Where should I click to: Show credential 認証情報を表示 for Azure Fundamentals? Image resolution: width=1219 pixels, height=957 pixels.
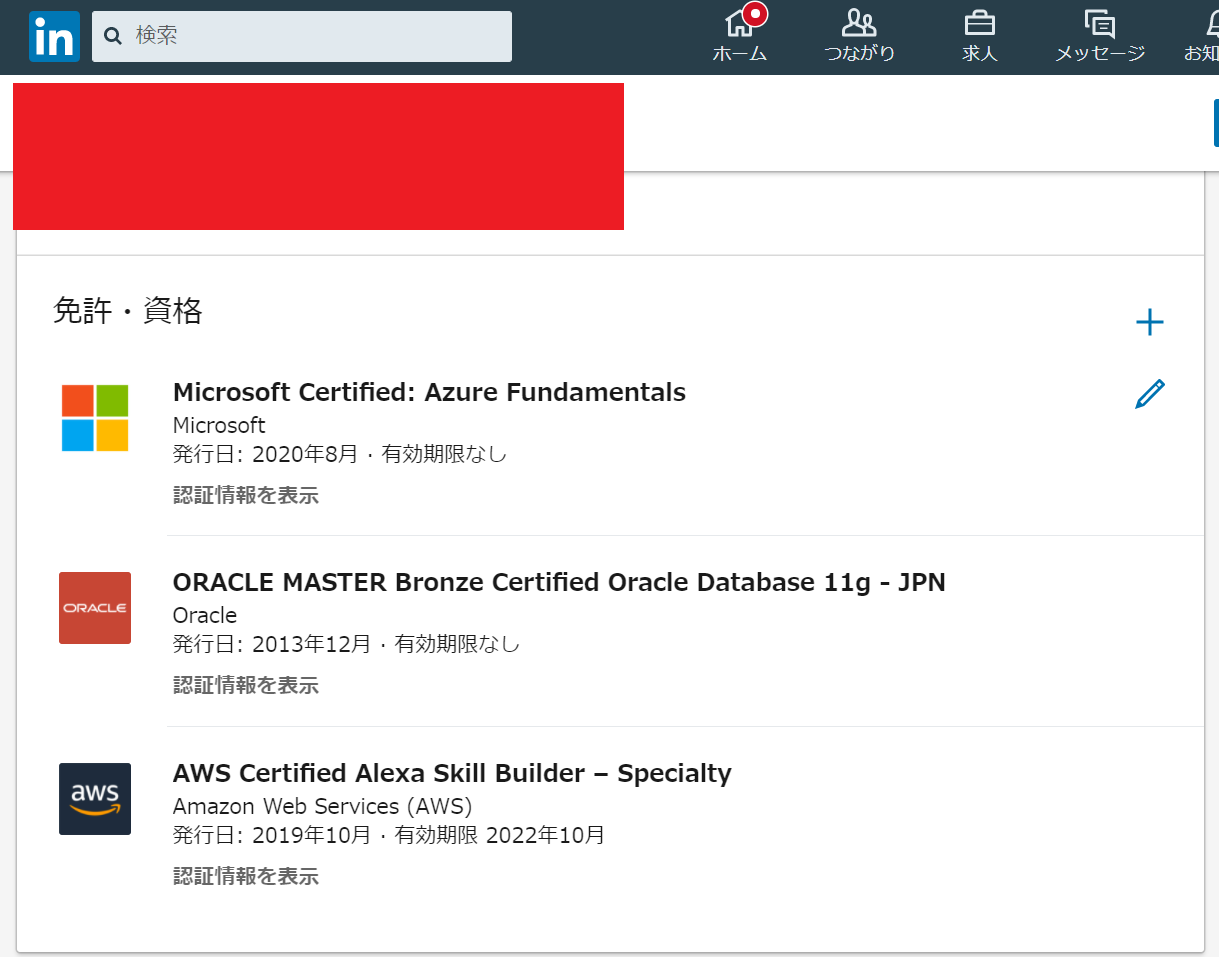(246, 495)
